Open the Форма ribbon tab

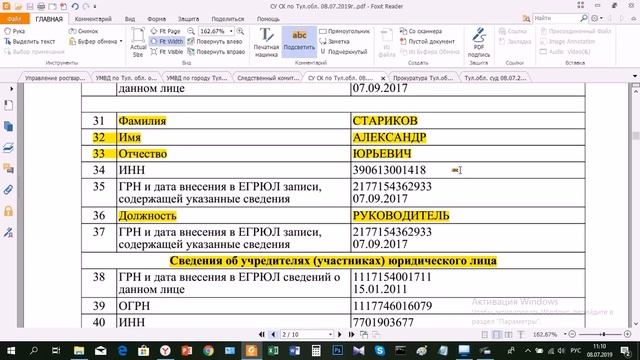[x=156, y=19]
